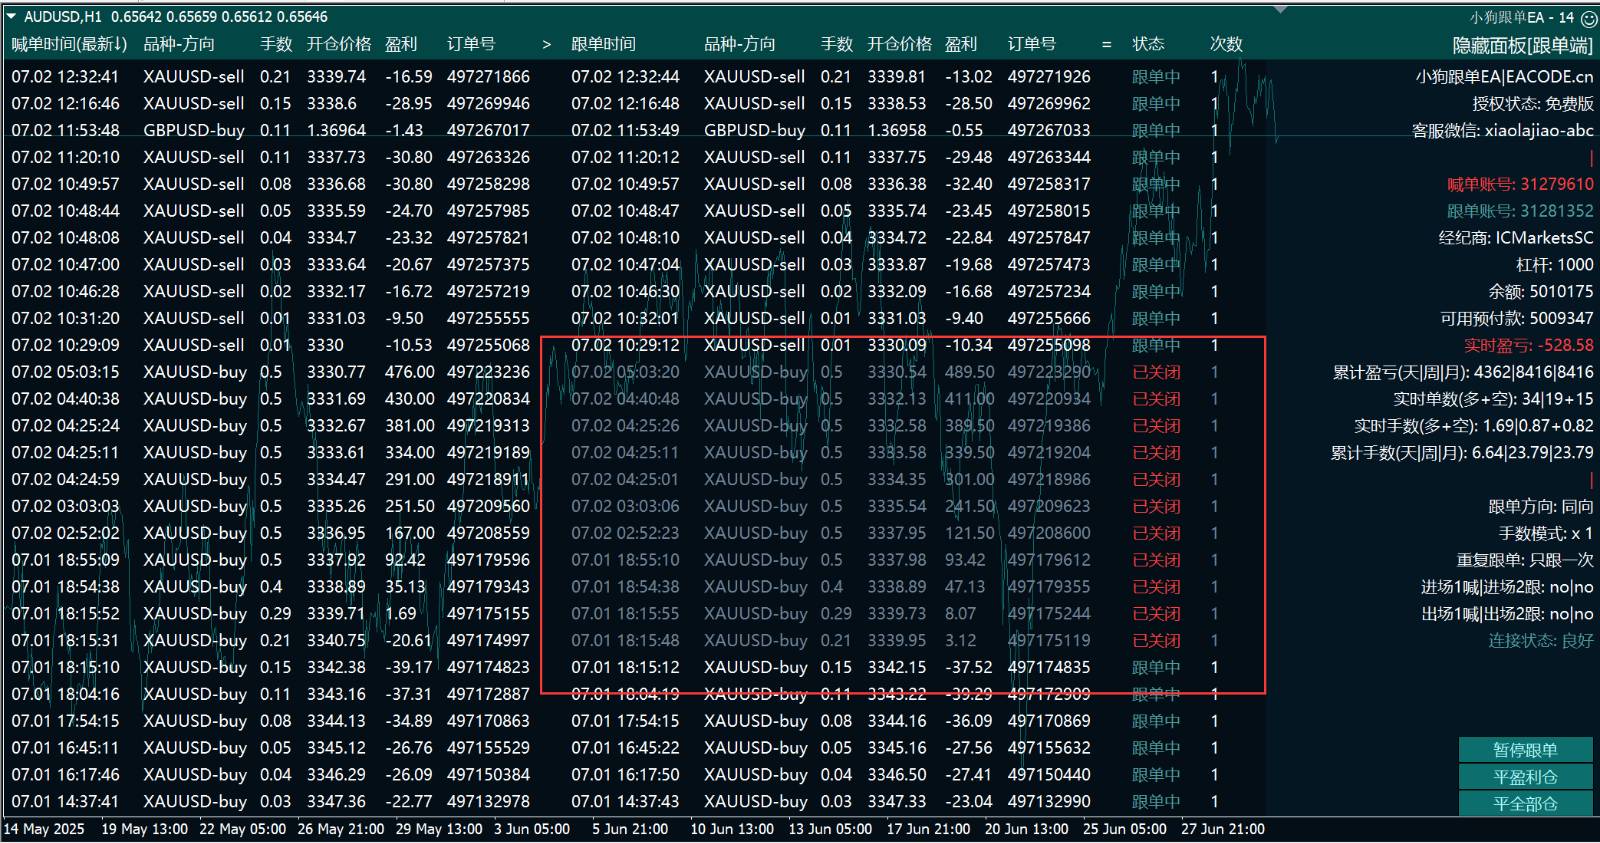Screen dimensions: 1600x843
Task: Click signal open price 3337.73
Action: tap(336, 157)
